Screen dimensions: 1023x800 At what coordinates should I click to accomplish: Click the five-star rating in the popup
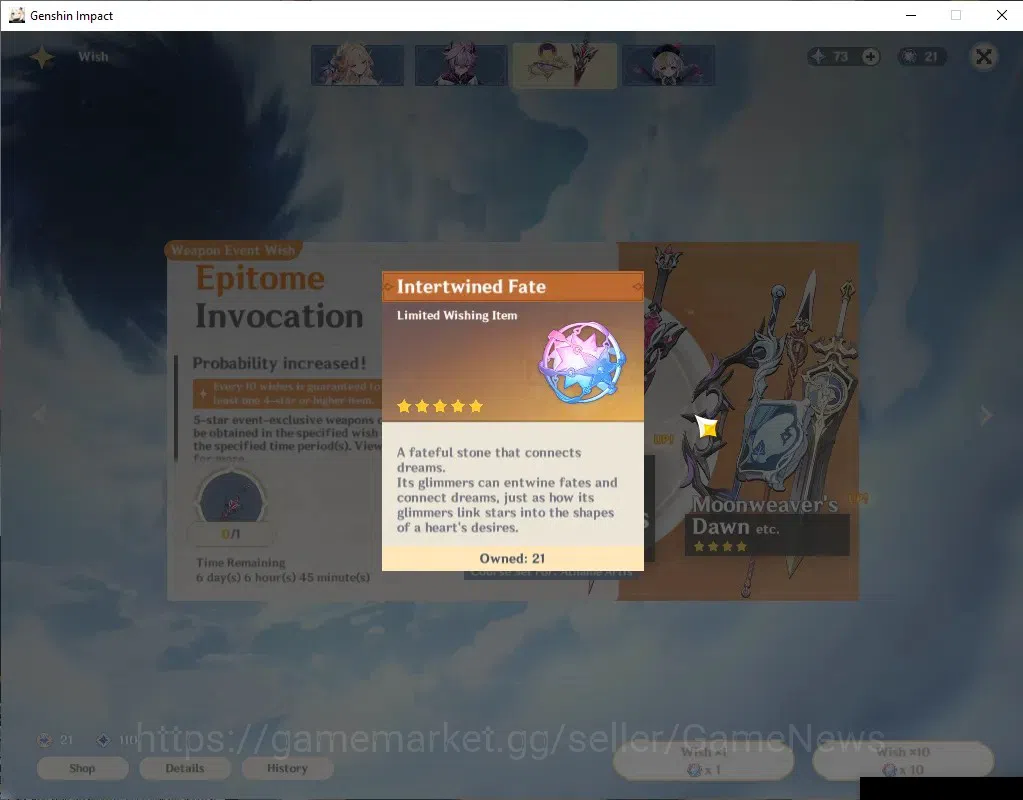[440, 406]
